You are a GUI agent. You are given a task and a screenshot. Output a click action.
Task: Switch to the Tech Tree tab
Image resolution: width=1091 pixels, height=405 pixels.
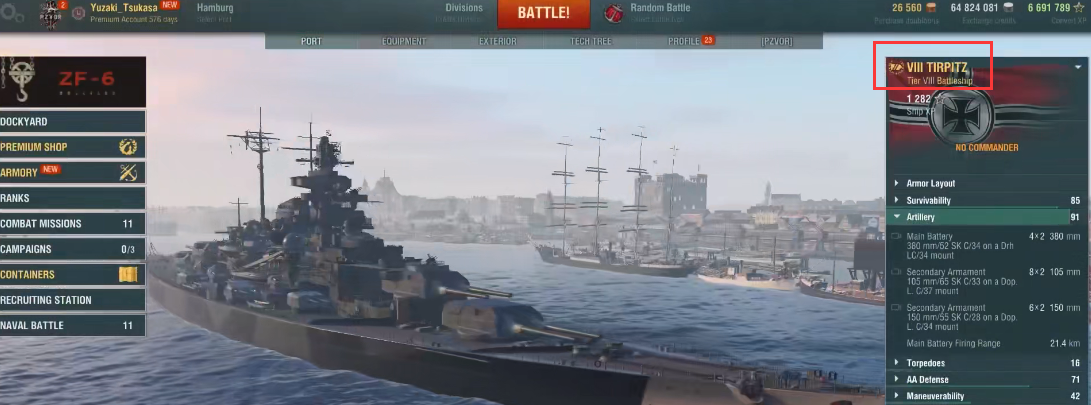pos(591,42)
